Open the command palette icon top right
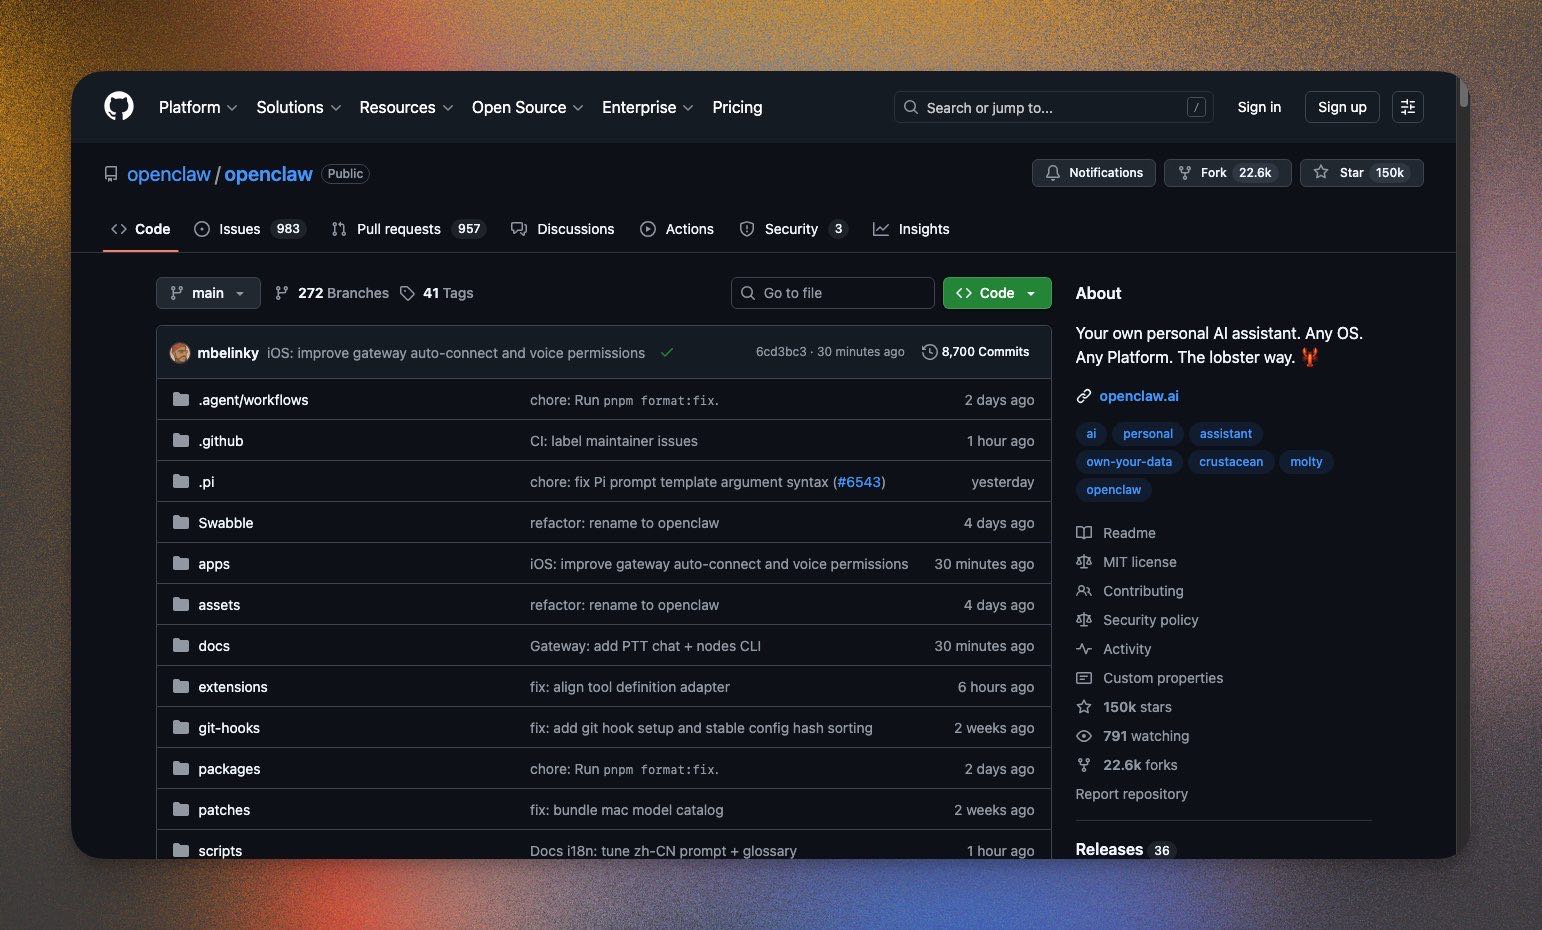The image size is (1542, 930). click(x=1407, y=107)
